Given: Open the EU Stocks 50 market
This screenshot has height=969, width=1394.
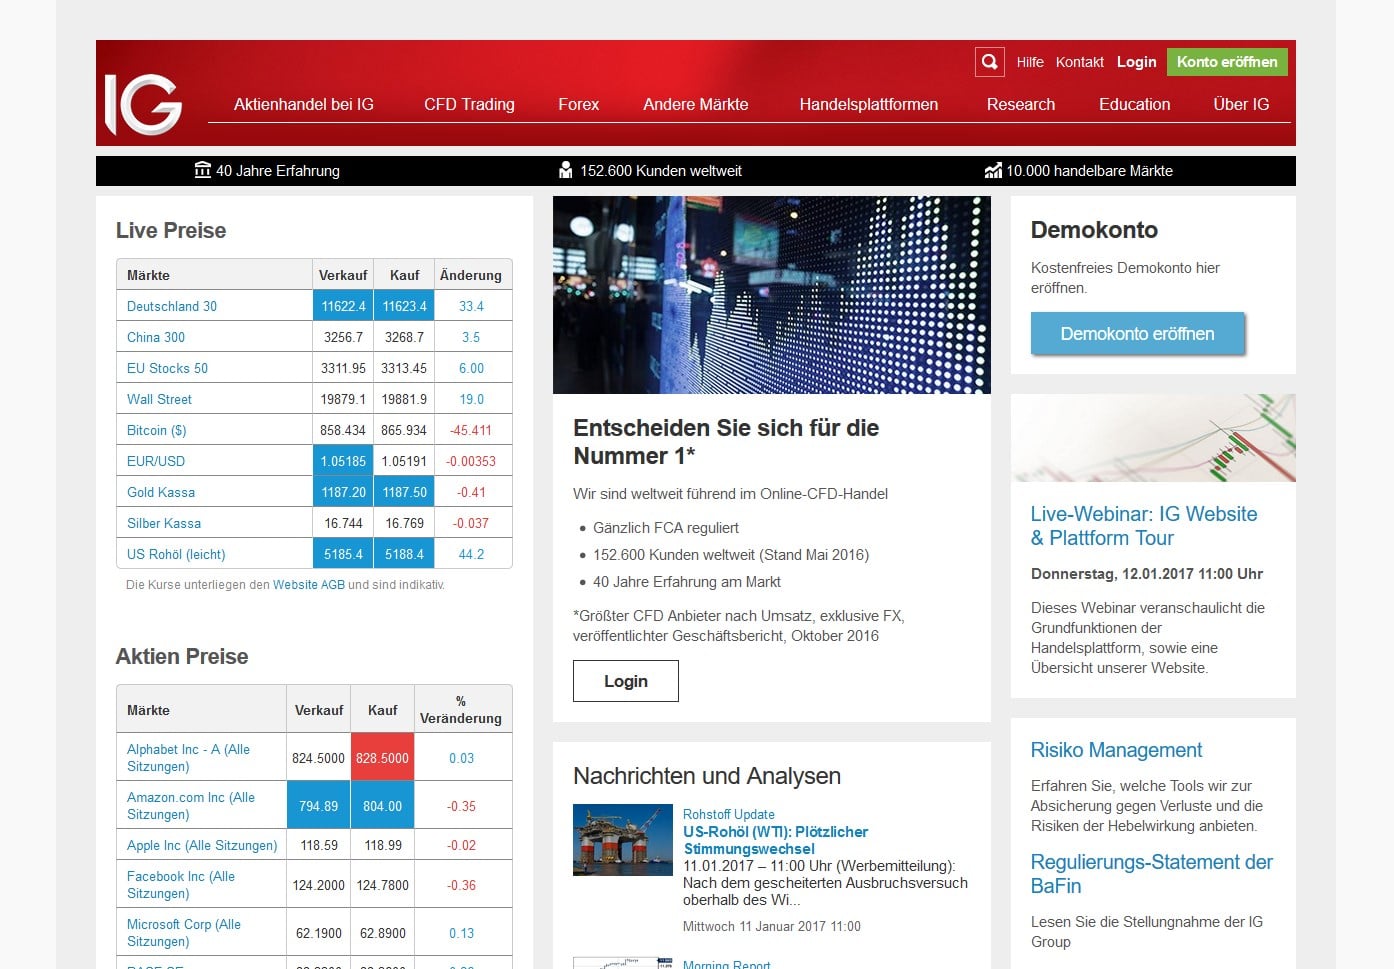Looking at the screenshot, I should [x=167, y=368].
